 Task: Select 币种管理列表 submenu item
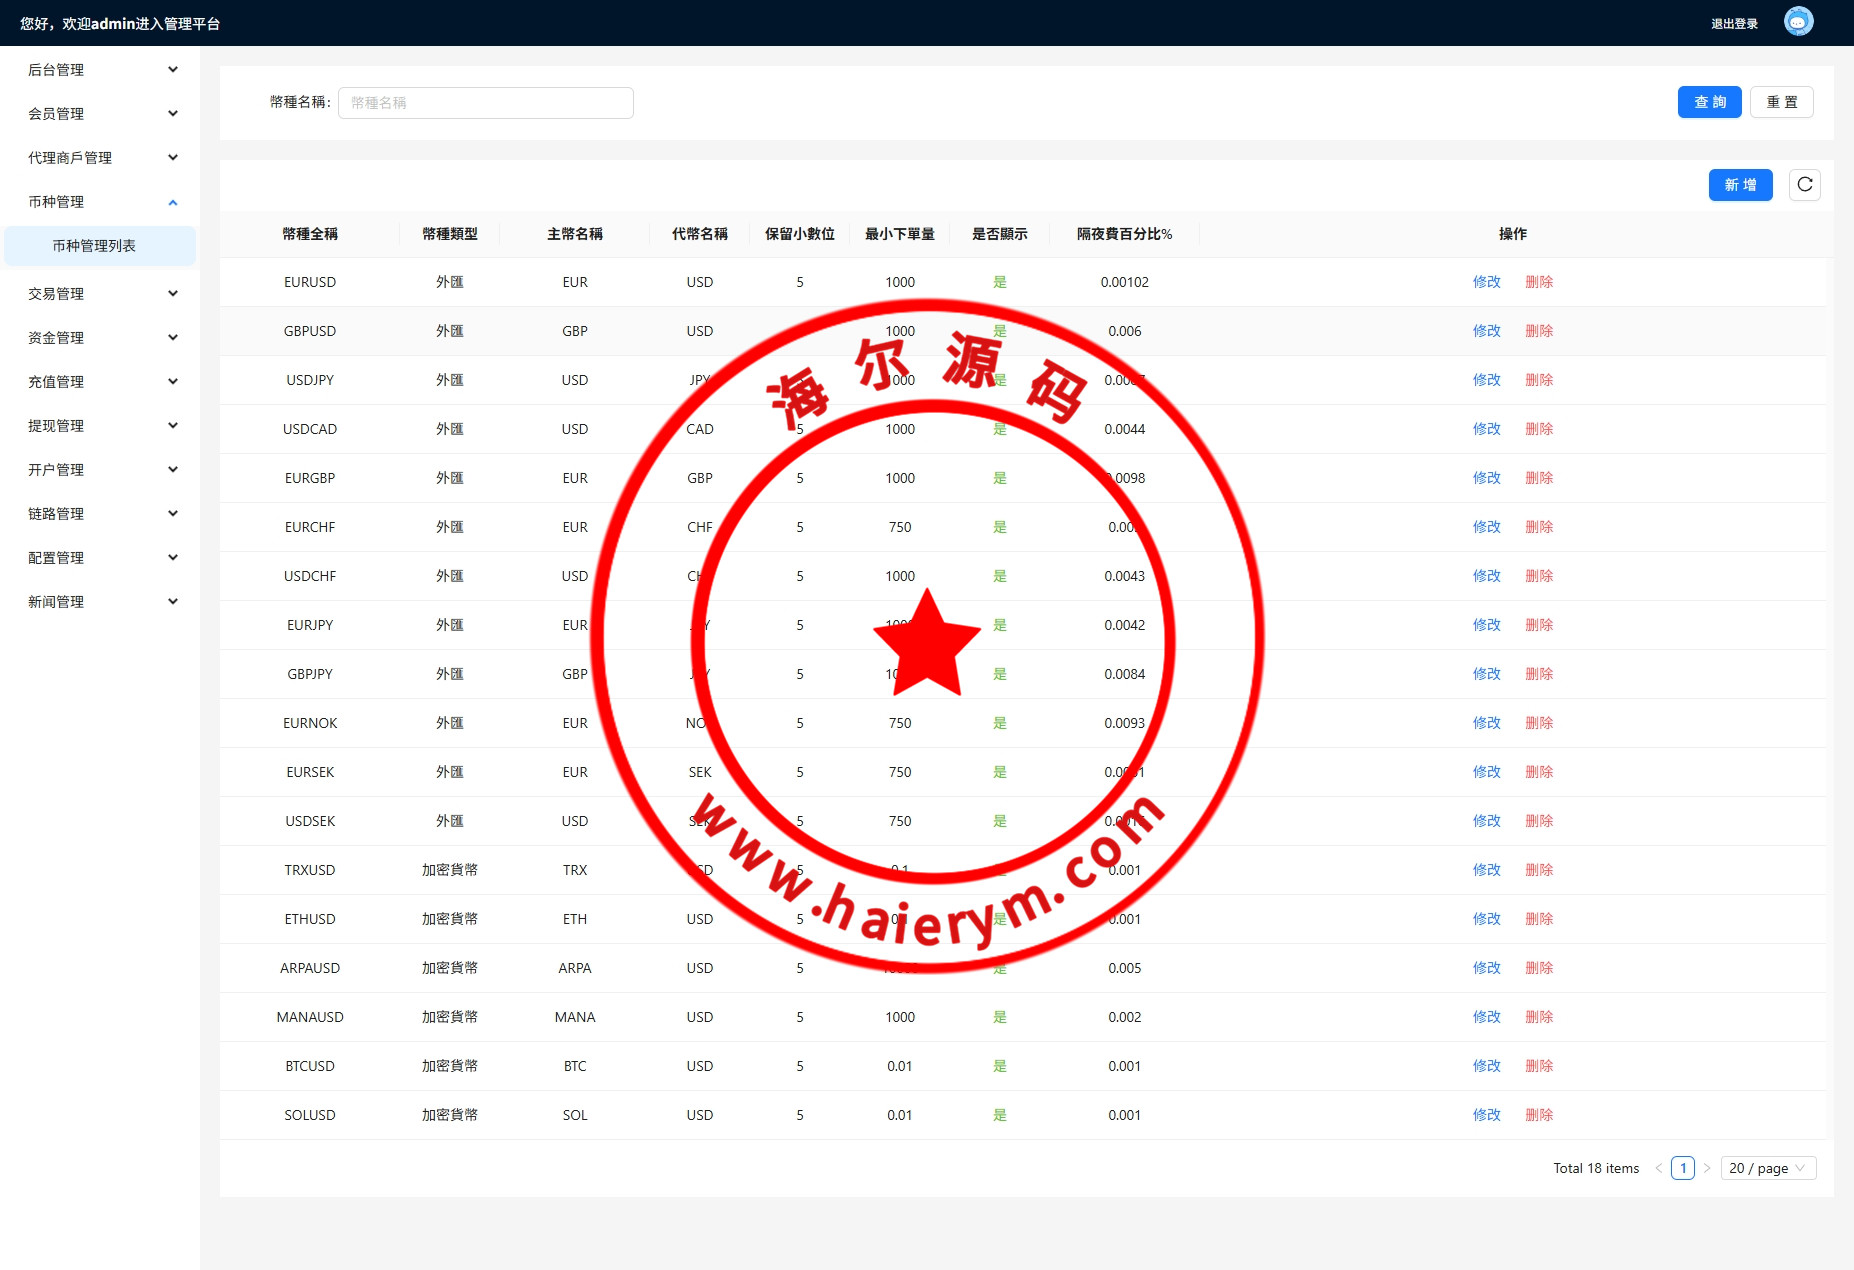[x=94, y=246]
